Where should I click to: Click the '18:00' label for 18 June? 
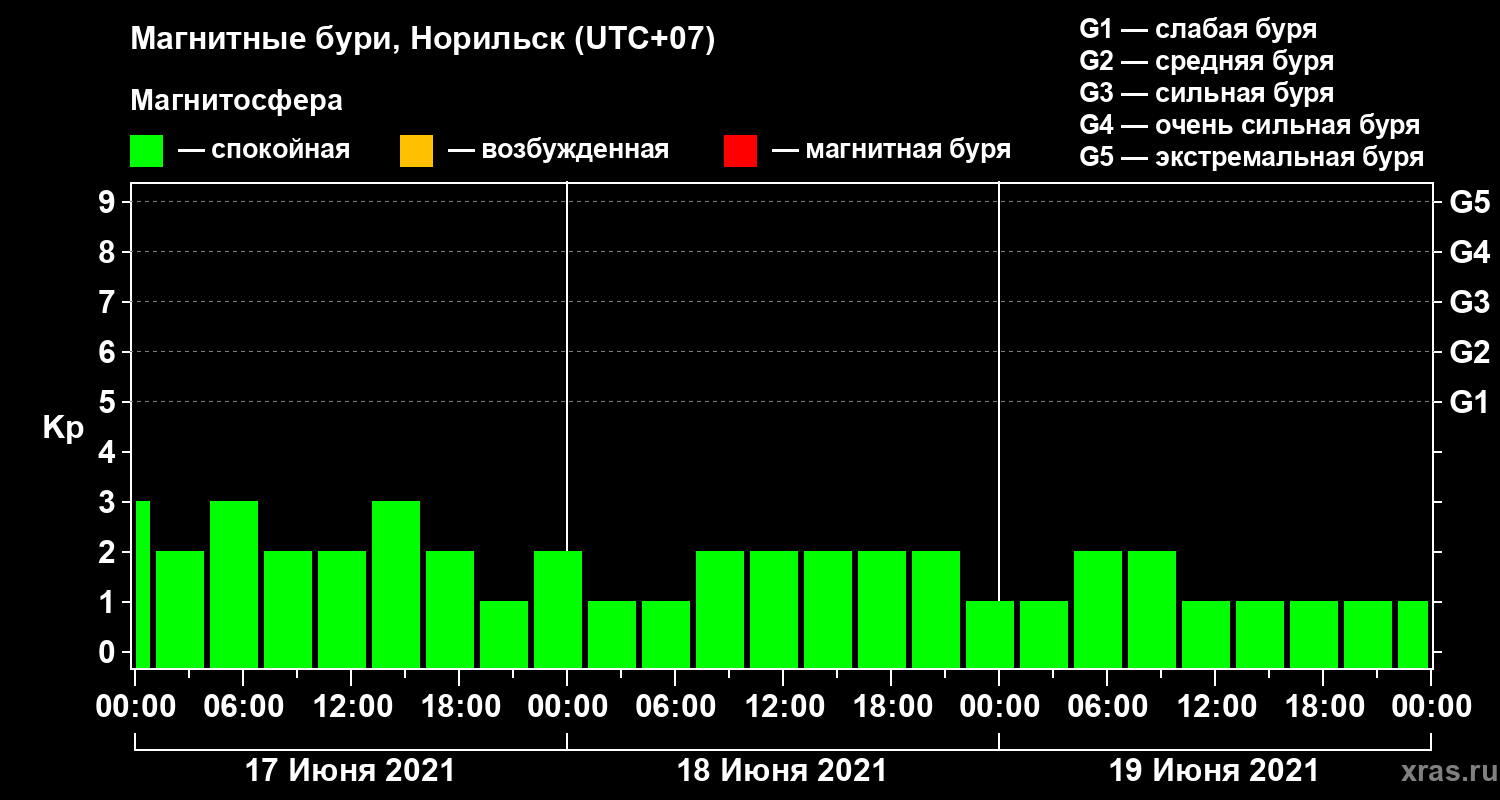coord(891,706)
